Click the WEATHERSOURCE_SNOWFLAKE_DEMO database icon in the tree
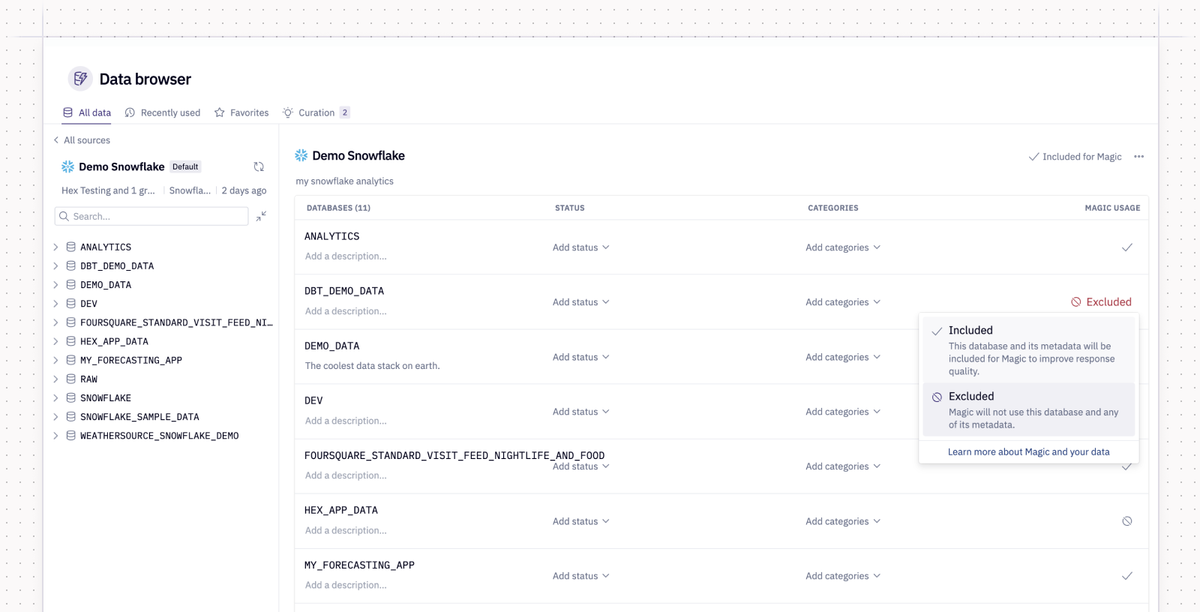Viewport: 1200px width, 612px height. point(71,435)
